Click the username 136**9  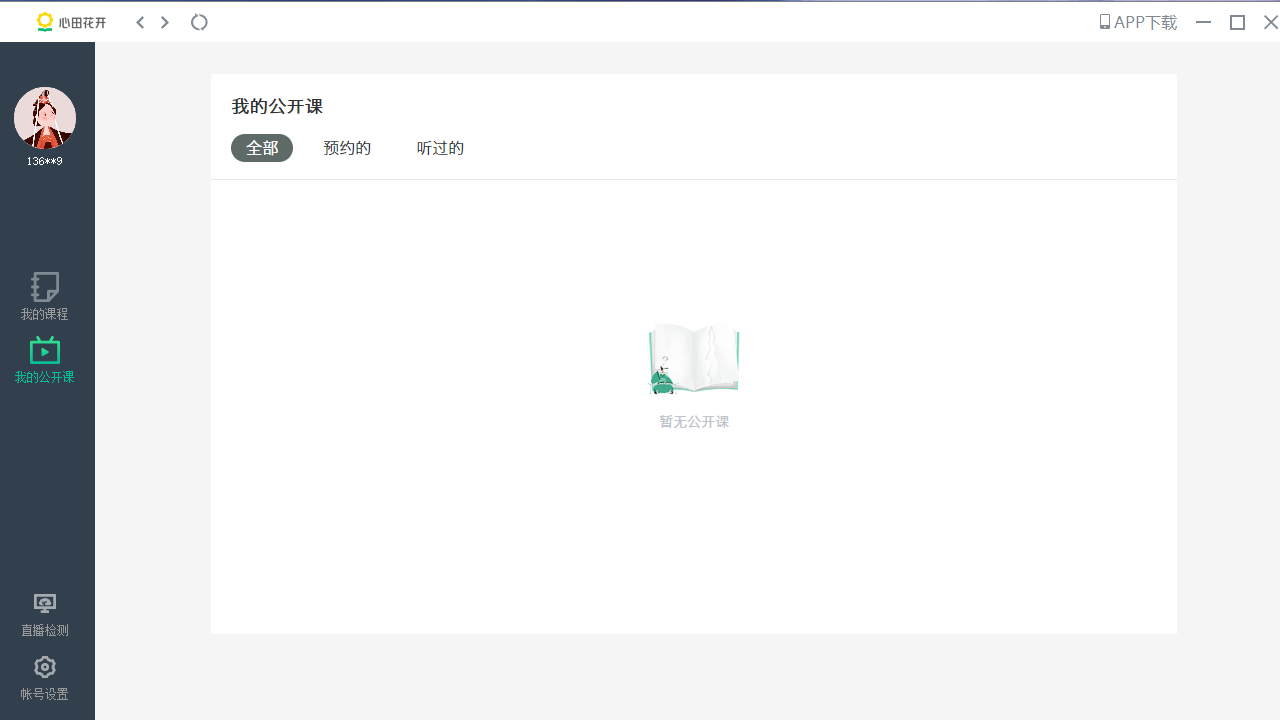point(45,160)
